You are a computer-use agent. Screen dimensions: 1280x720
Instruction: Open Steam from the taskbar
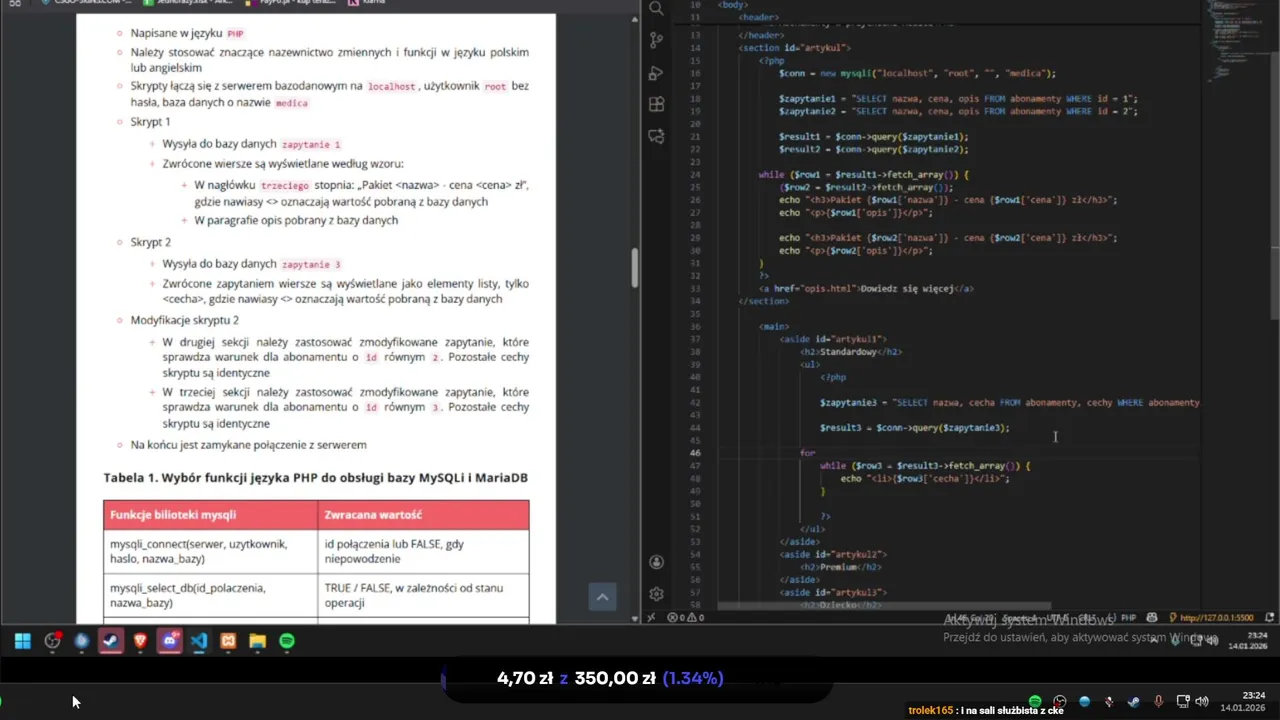coord(111,641)
